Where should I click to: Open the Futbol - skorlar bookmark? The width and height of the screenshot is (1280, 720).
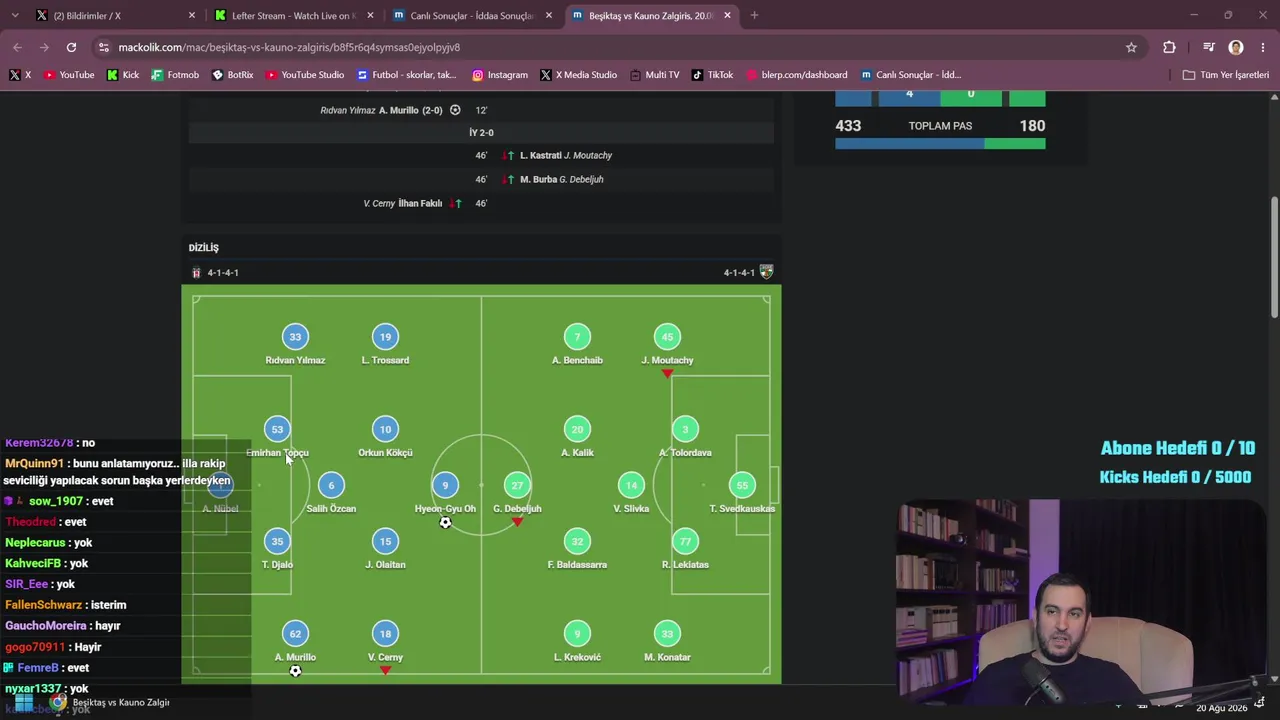click(x=406, y=75)
